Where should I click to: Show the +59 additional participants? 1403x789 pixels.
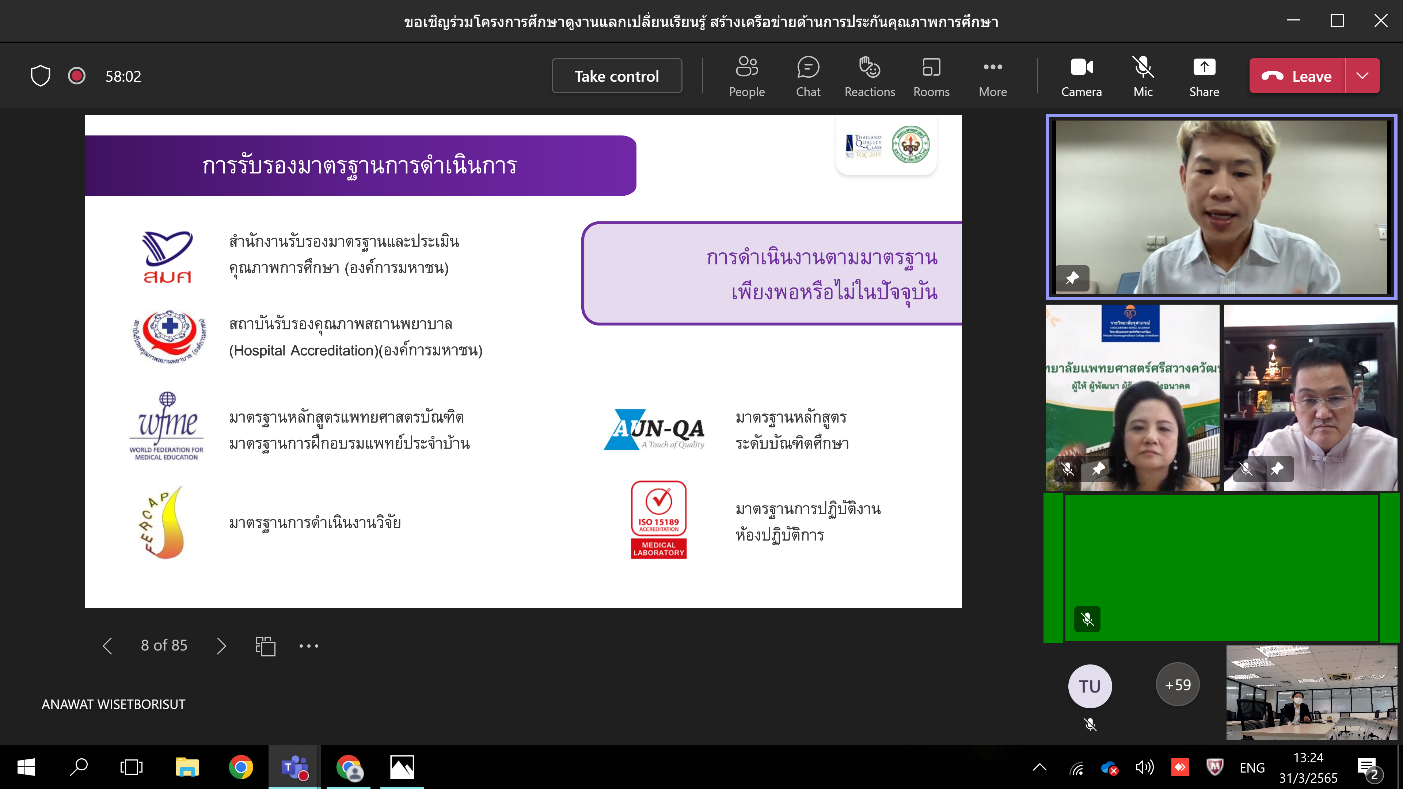coord(1178,685)
